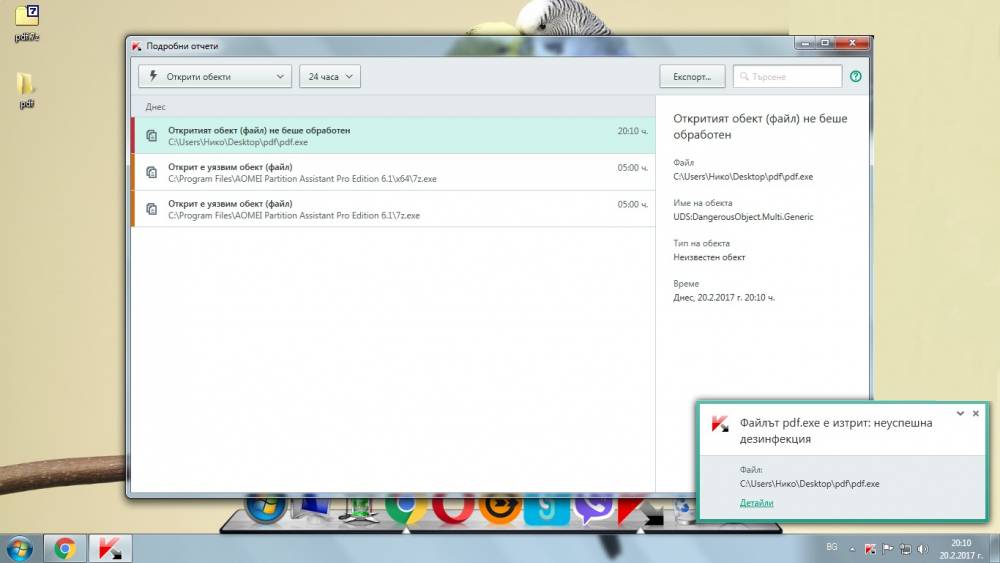Click the Kaspersky icon in the notification popup

[720, 423]
